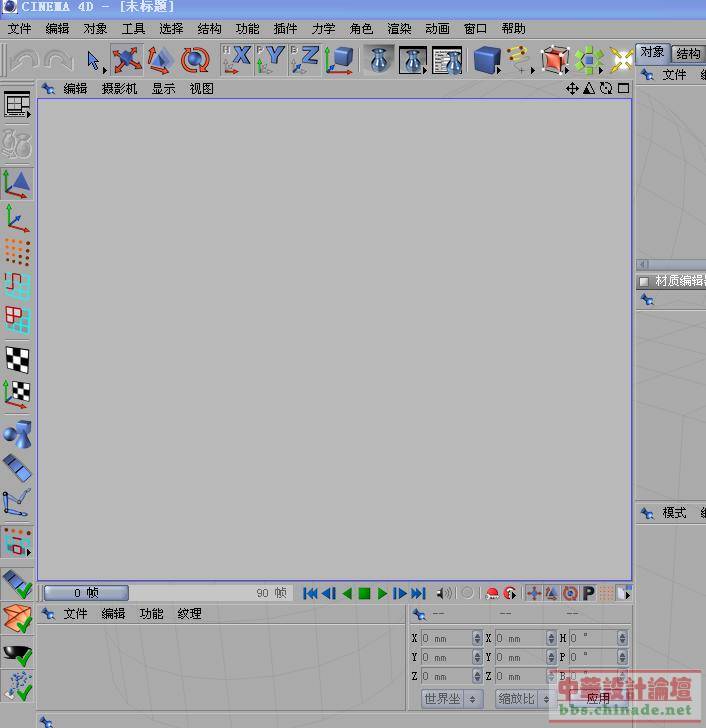This screenshot has width=706, height=728.
Task: Open the 缩放比 size mode dropdown
Action: coord(524,699)
